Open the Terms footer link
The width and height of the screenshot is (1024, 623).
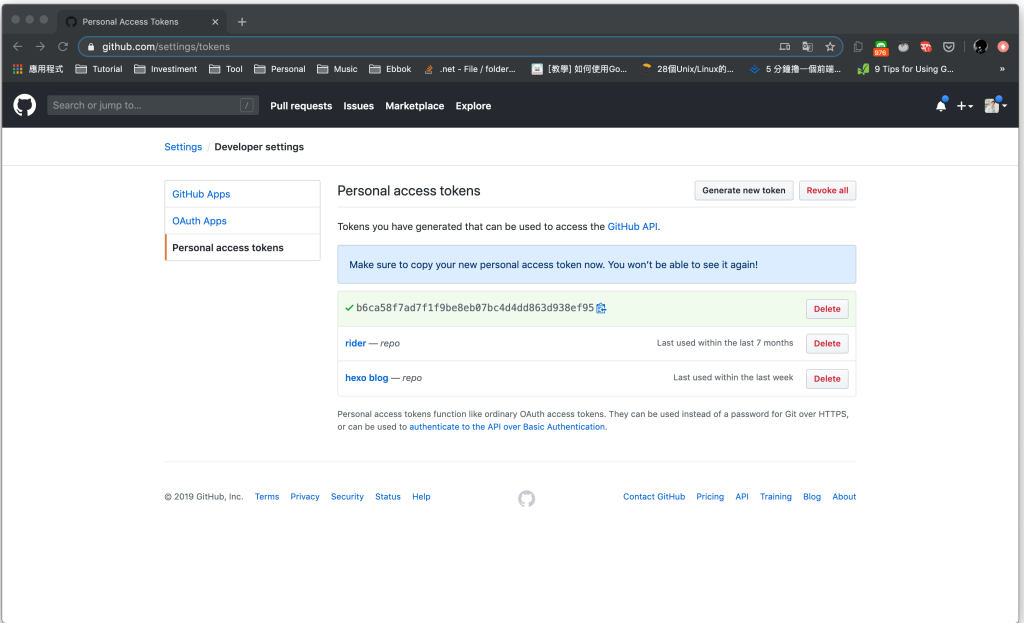coord(266,496)
